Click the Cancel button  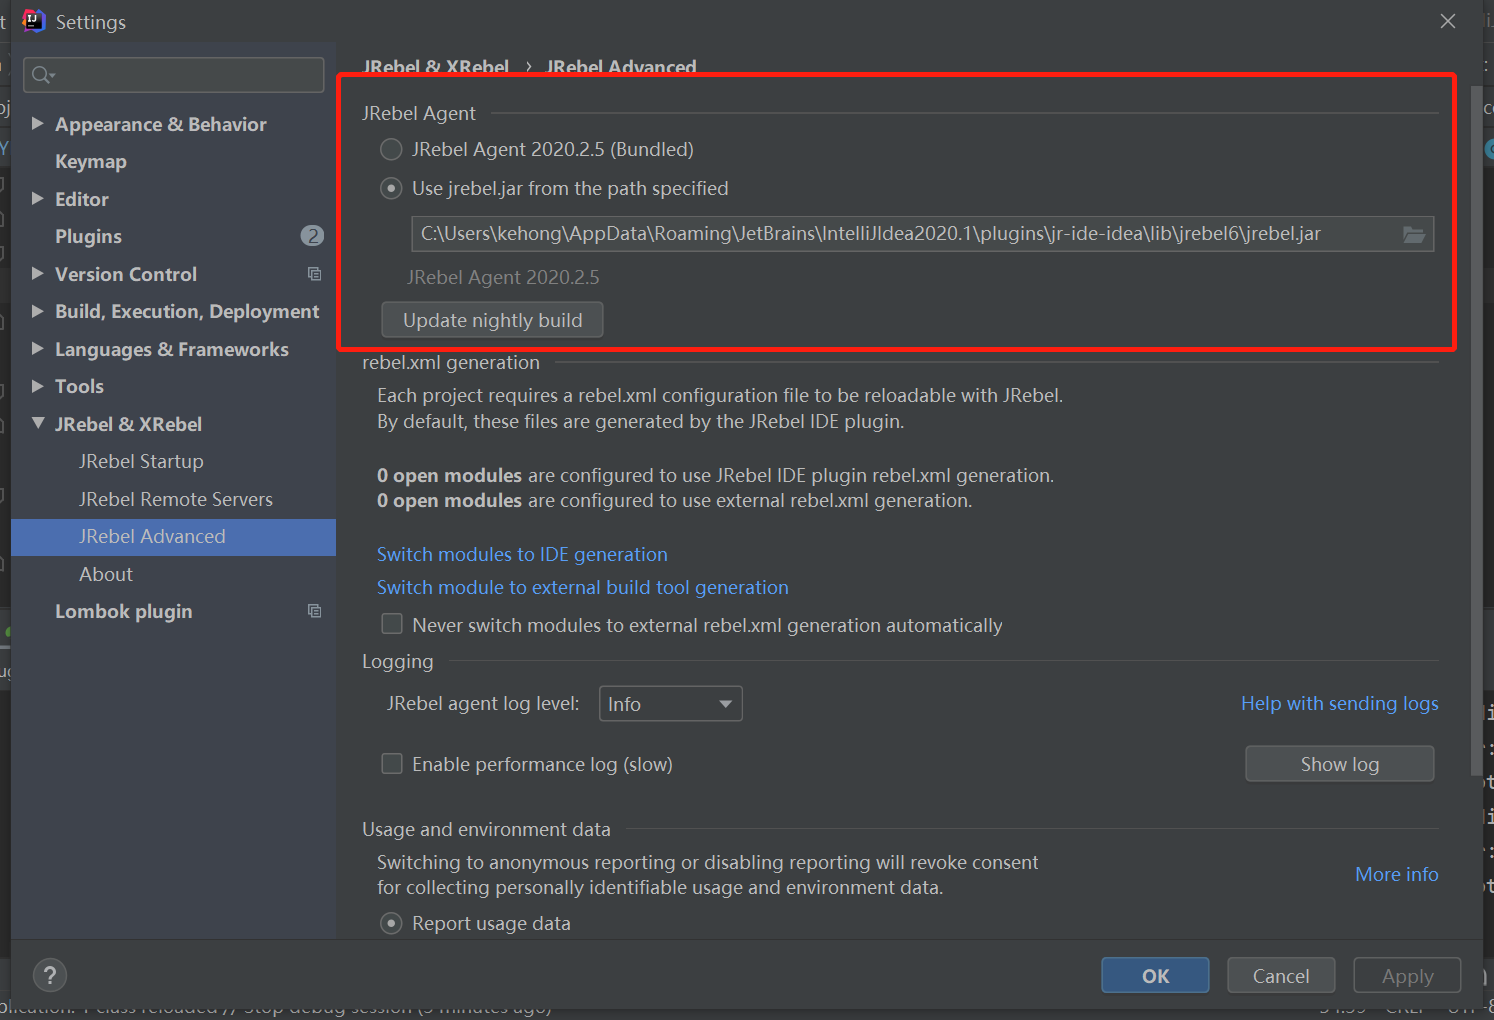tap(1281, 976)
